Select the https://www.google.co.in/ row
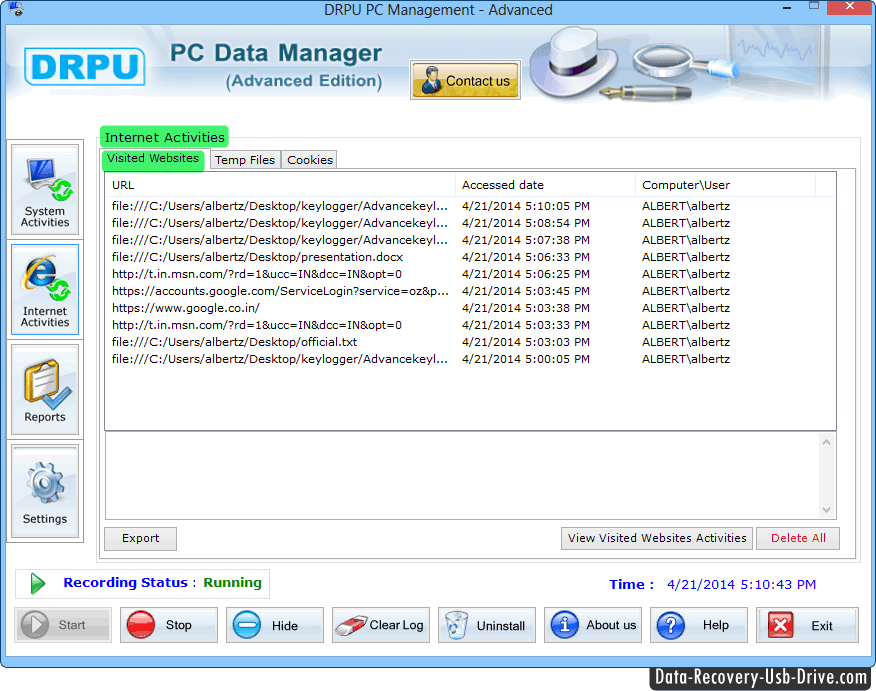 click(470, 308)
